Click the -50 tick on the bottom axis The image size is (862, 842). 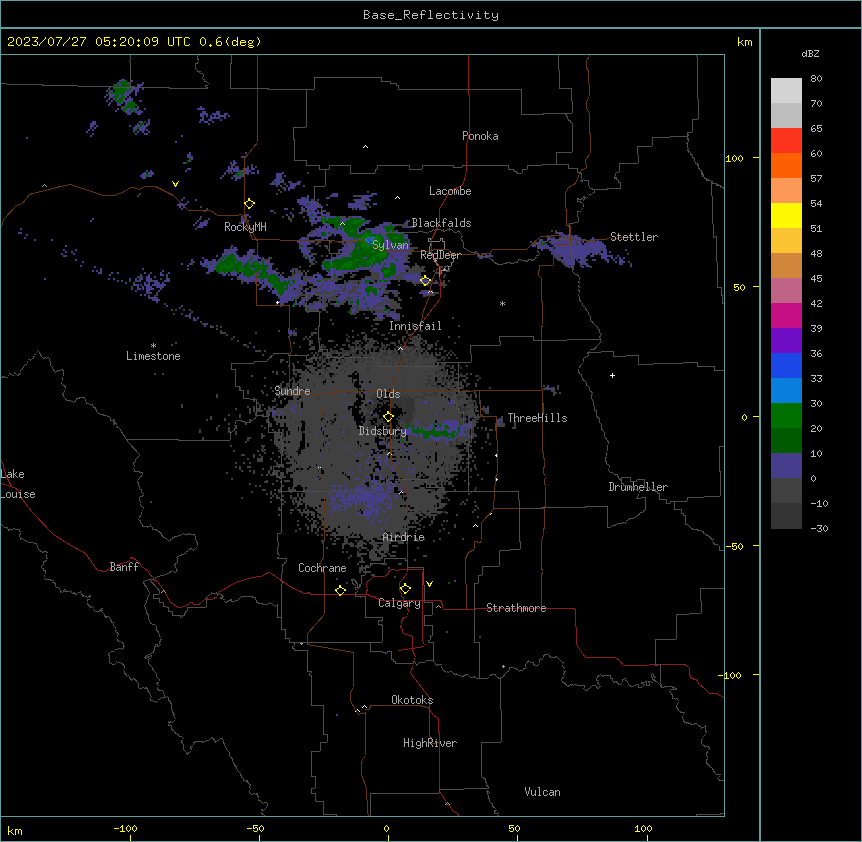click(255, 828)
